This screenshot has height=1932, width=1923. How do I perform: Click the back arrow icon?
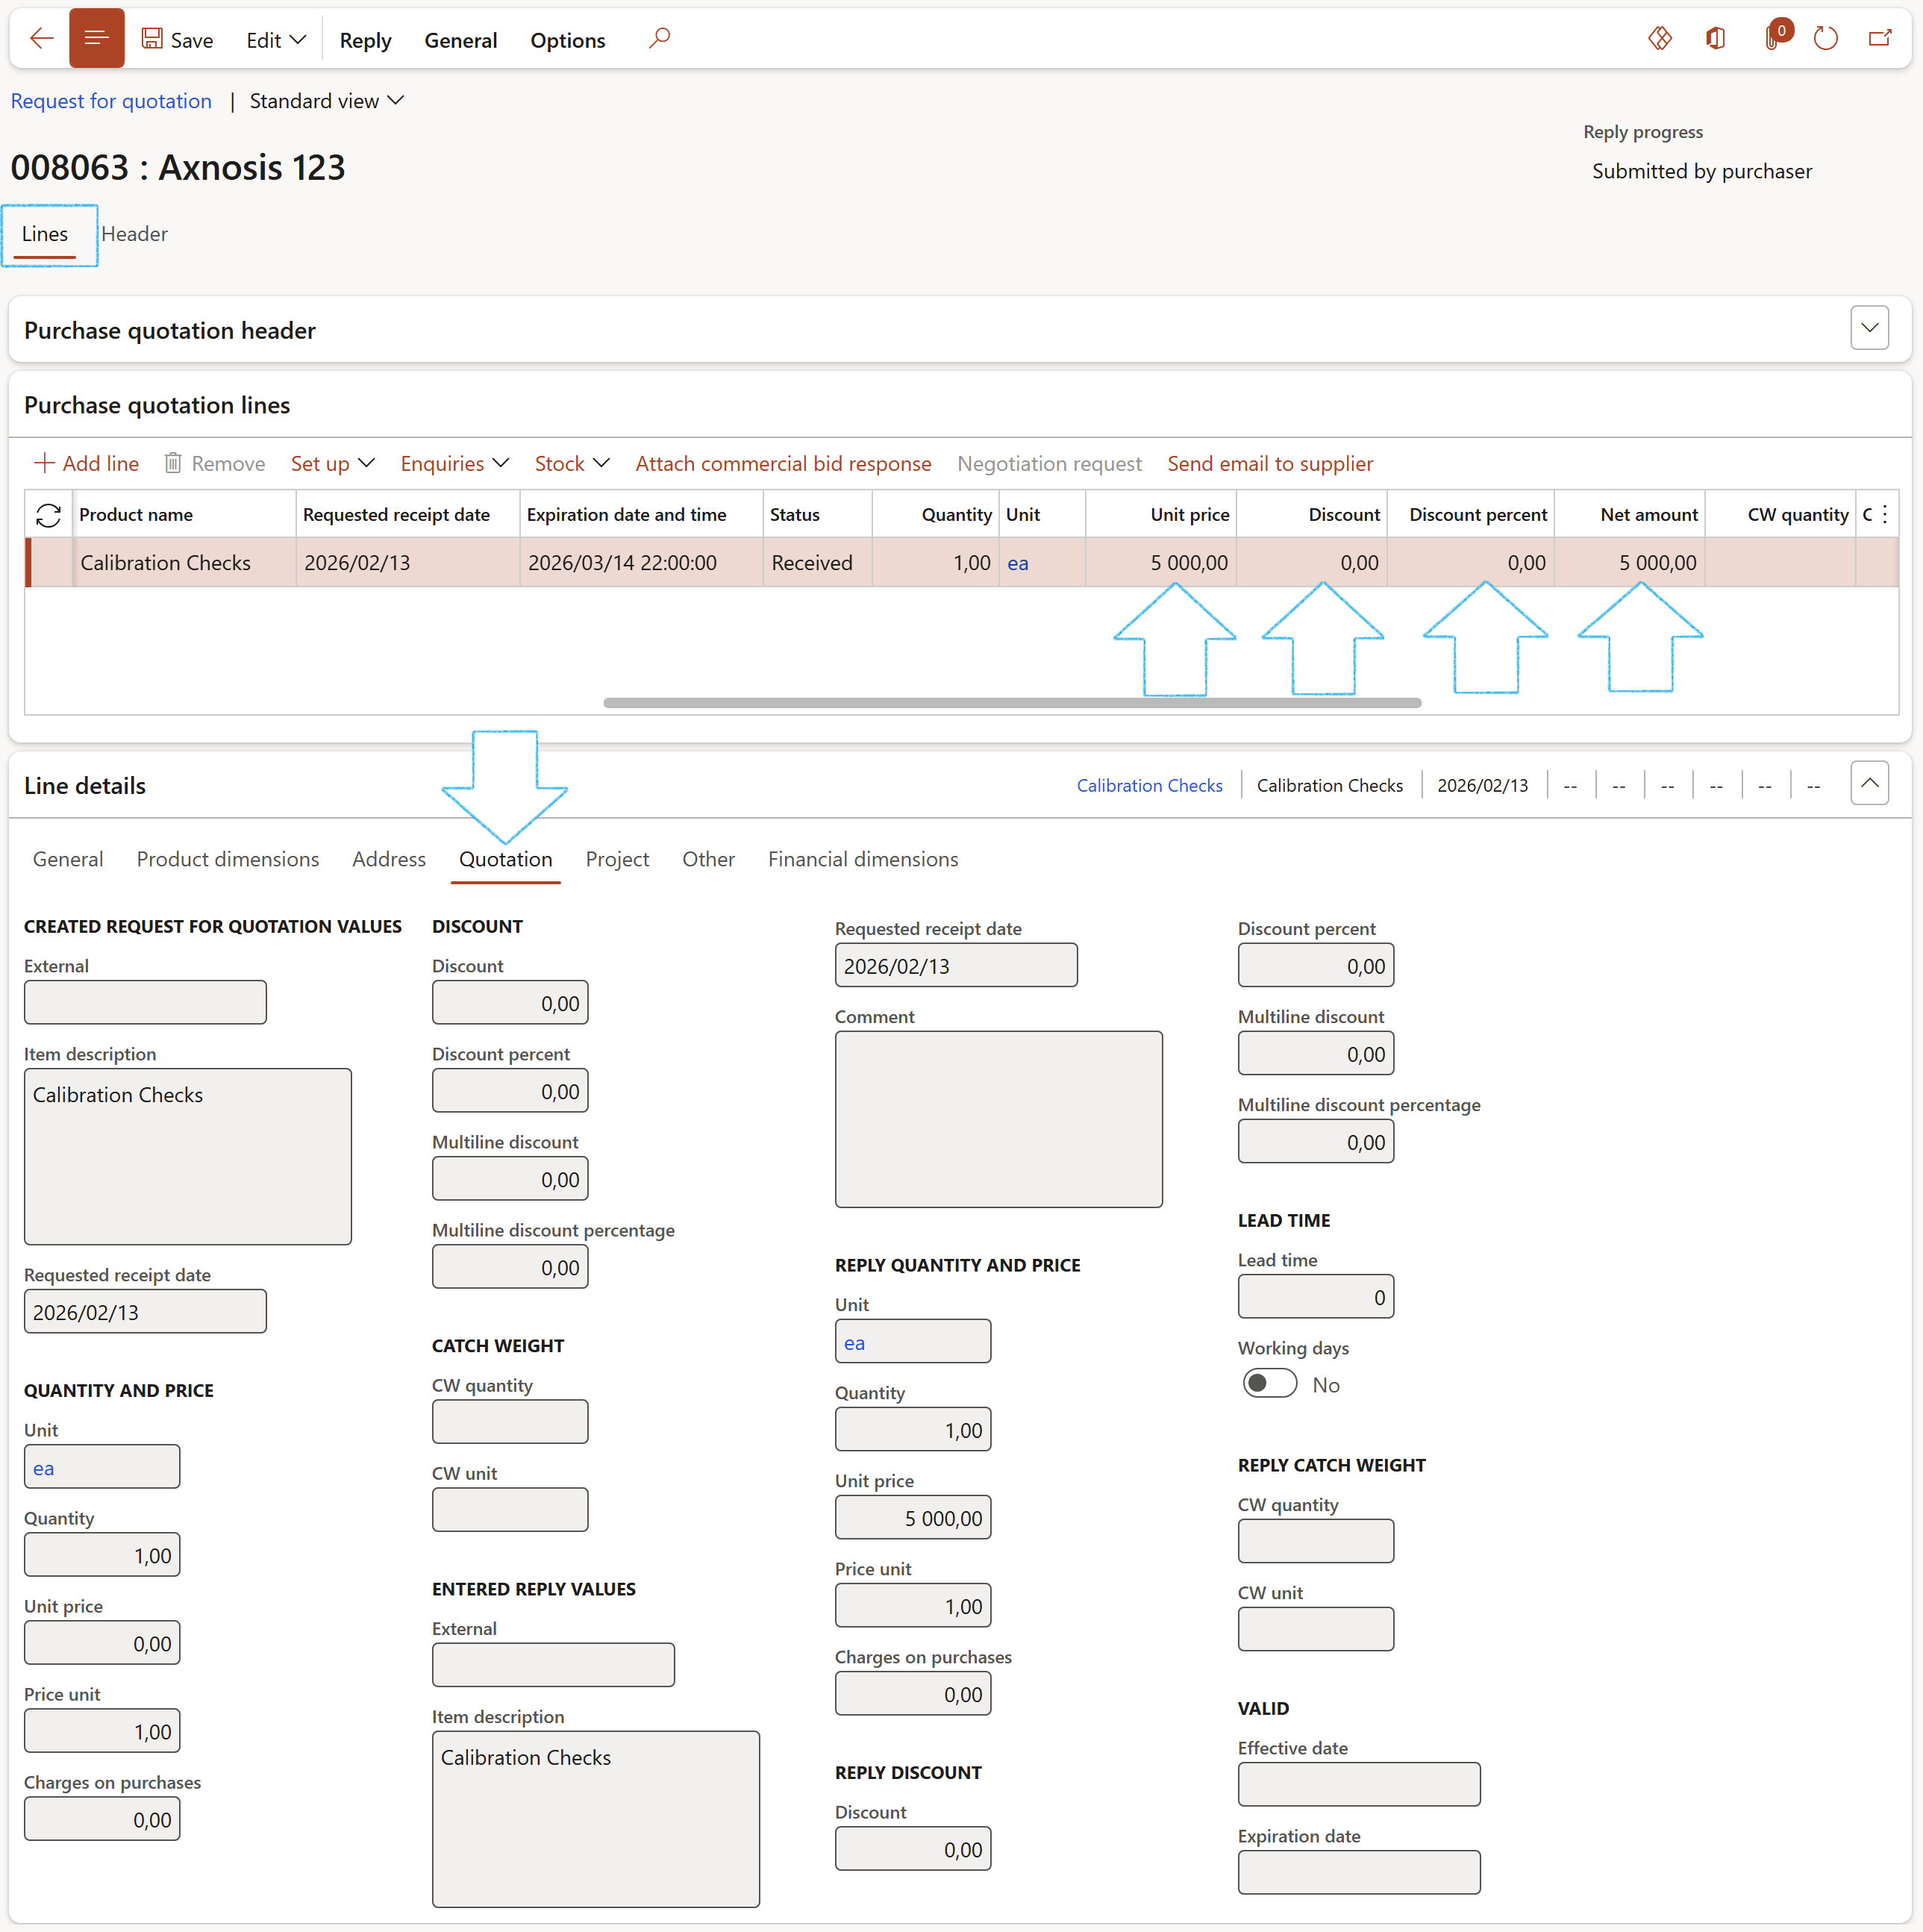coord(41,39)
